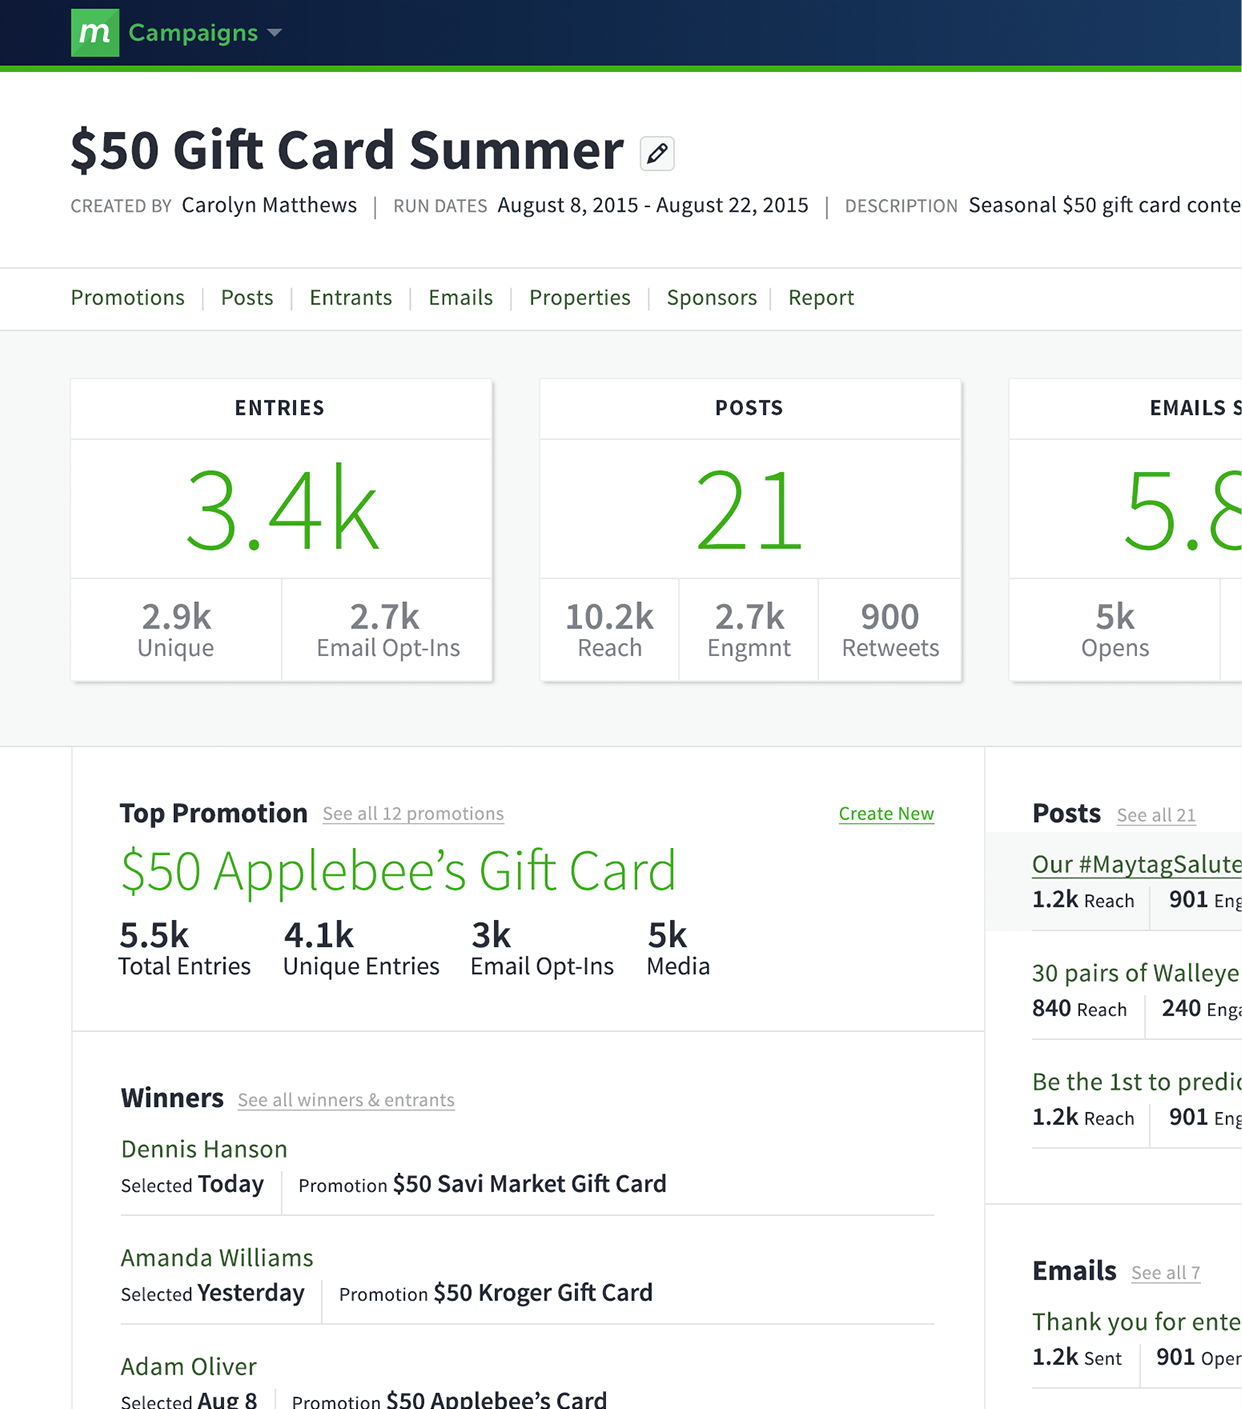Open winner Dennis Hanson's profile
Image resolution: width=1242 pixels, height=1409 pixels.
(204, 1149)
